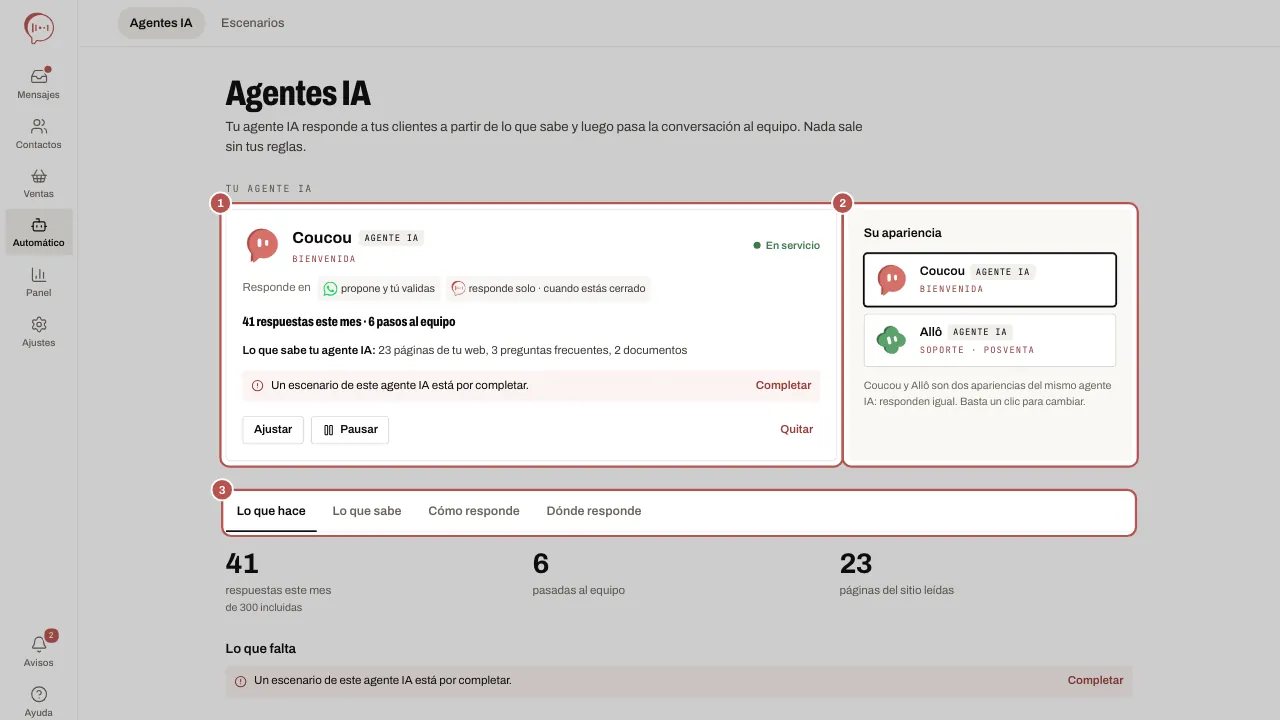
Task: Click the 'En servicio' status indicator
Action: point(787,246)
